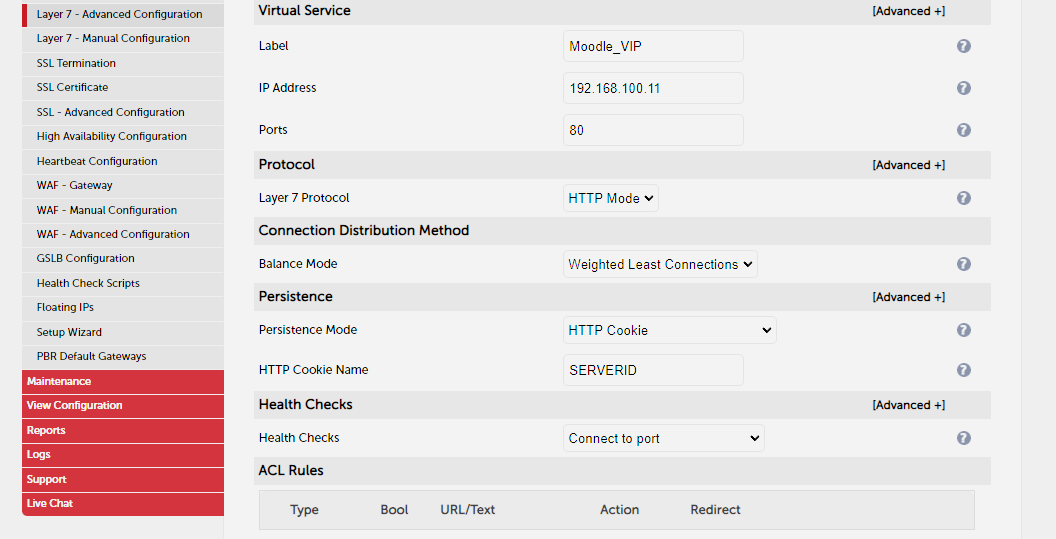The image size is (1056, 539).
Task: Open help icon for Ports field
Action: coord(964,130)
